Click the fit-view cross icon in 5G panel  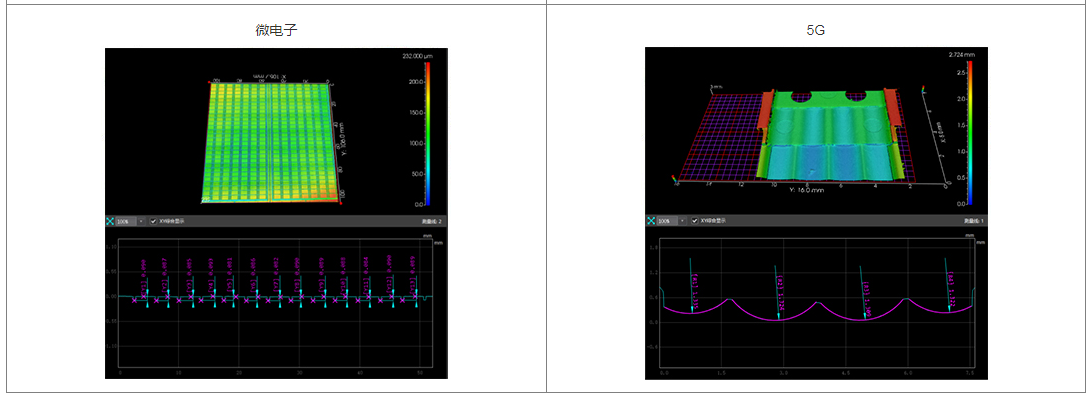click(651, 220)
